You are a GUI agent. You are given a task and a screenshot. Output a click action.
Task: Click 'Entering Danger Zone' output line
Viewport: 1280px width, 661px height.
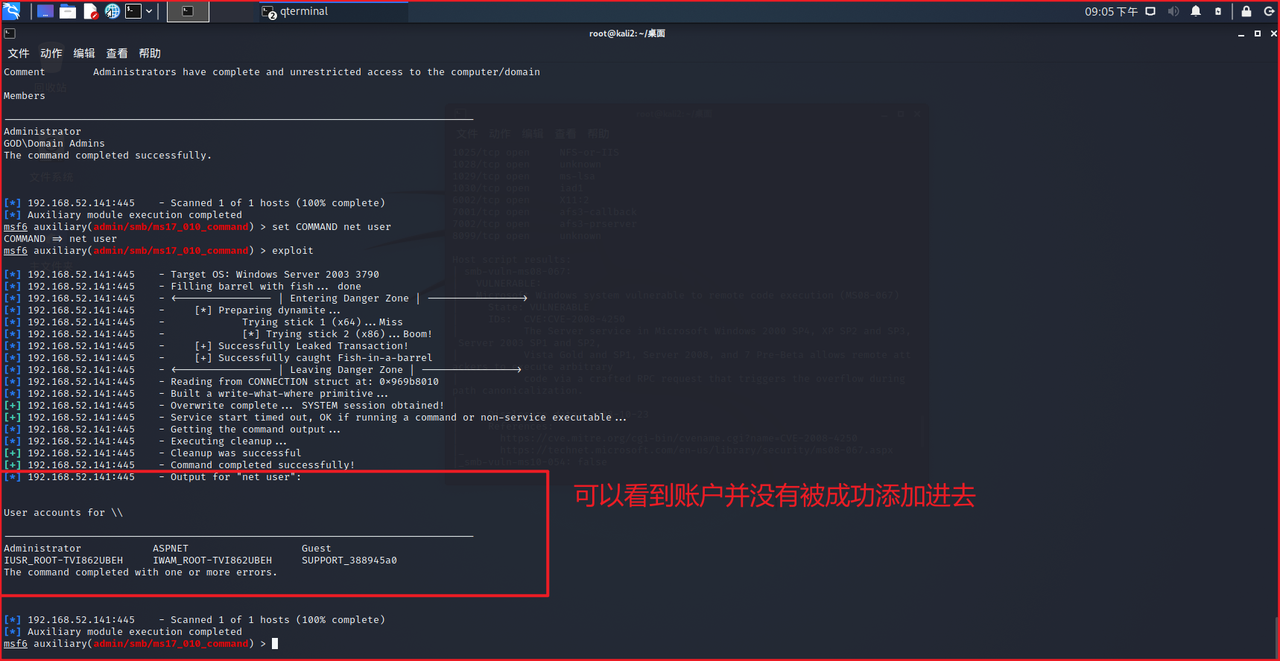pyautogui.click(x=349, y=298)
